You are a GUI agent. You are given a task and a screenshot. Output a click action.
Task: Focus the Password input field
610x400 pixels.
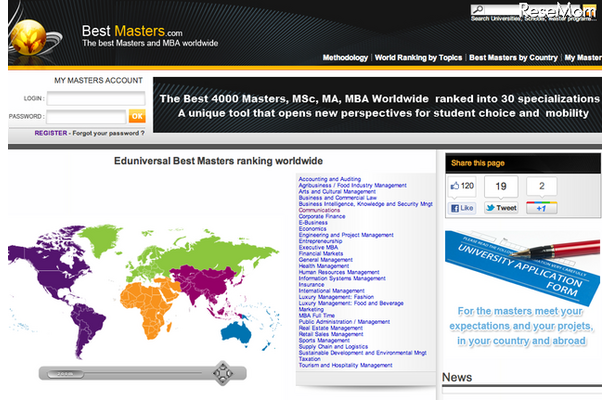tap(86, 116)
